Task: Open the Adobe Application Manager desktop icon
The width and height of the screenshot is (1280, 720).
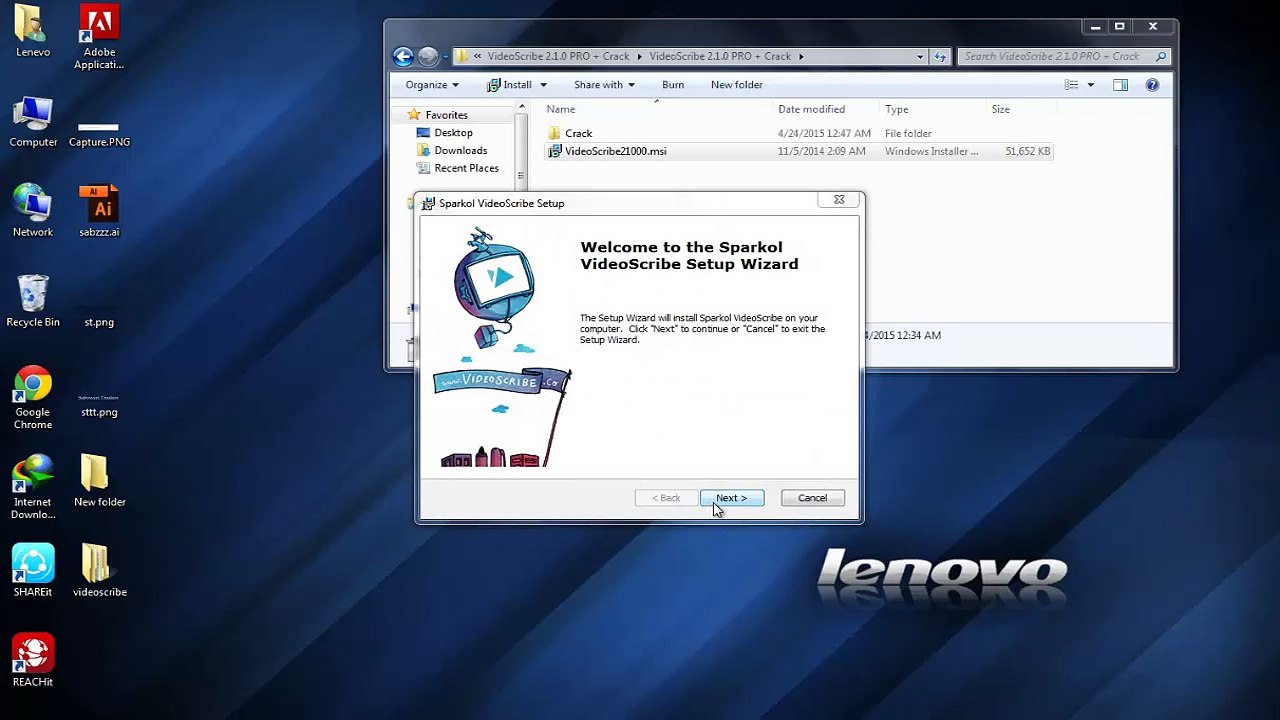Action: click(x=99, y=37)
